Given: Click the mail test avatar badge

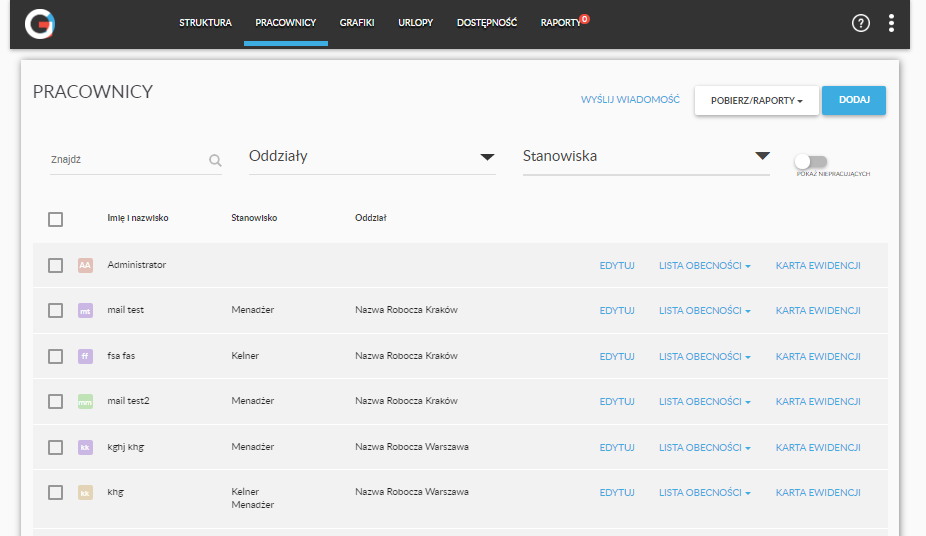Looking at the screenshot, I should (85, 311).
